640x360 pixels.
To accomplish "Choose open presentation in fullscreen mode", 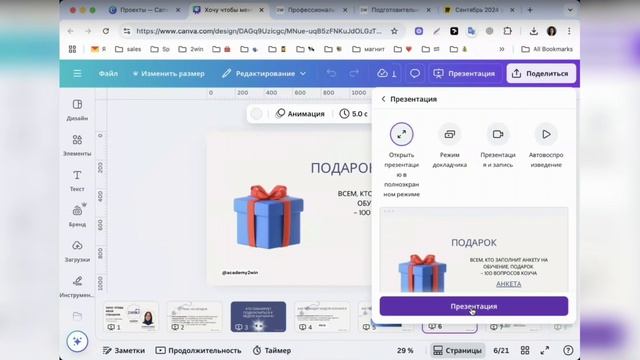I will click(401, 134).
